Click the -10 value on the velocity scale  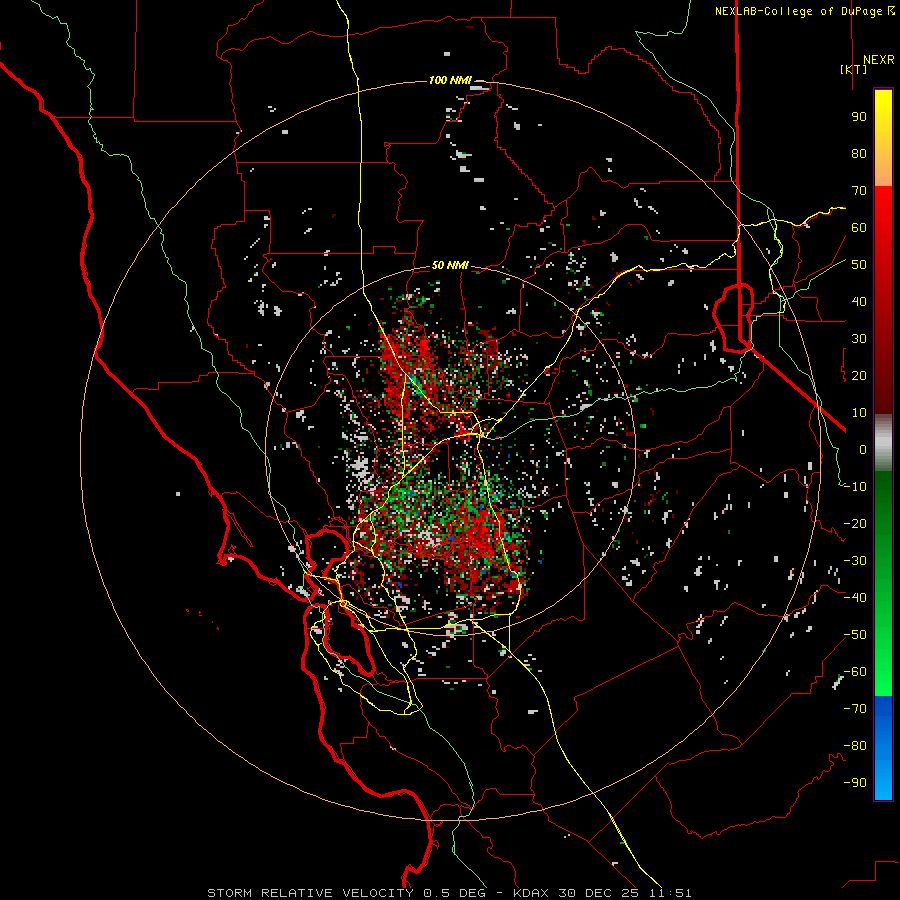[x=855, y=487]
